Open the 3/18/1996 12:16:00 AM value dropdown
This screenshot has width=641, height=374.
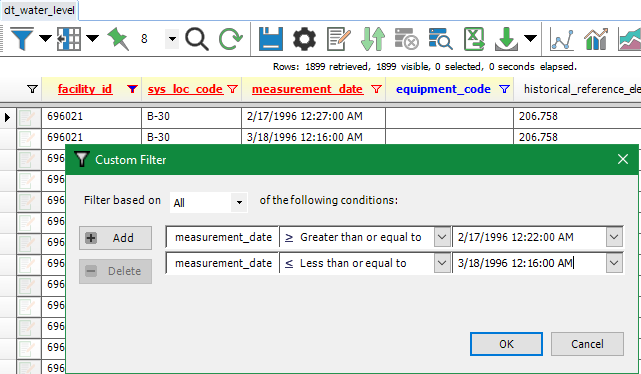point(614,263)
